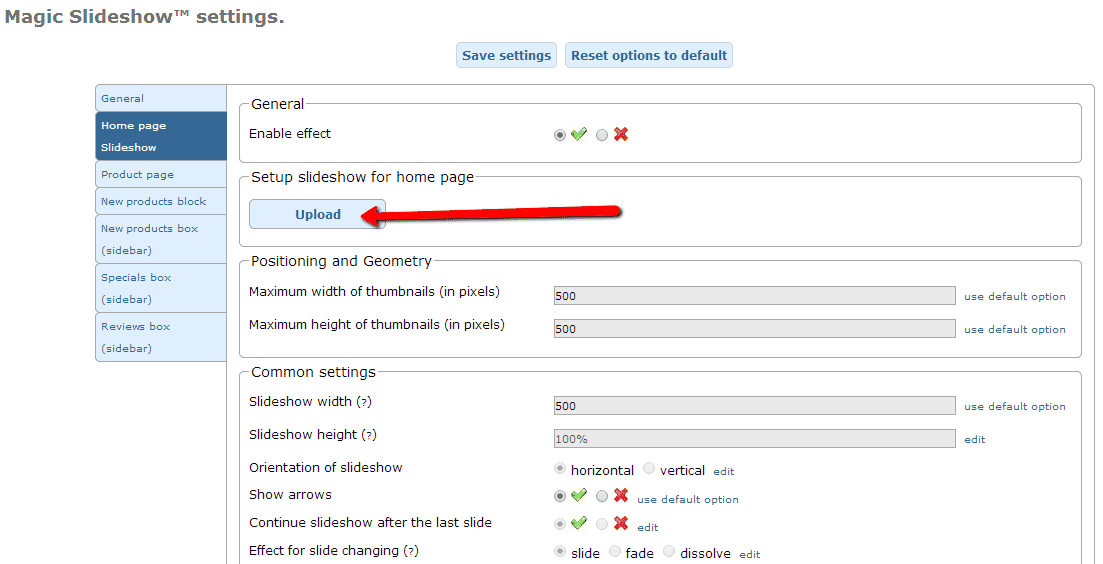Open the New products block tab
This screenshot has width=1103, height=564.
click(x=161, y=201)
